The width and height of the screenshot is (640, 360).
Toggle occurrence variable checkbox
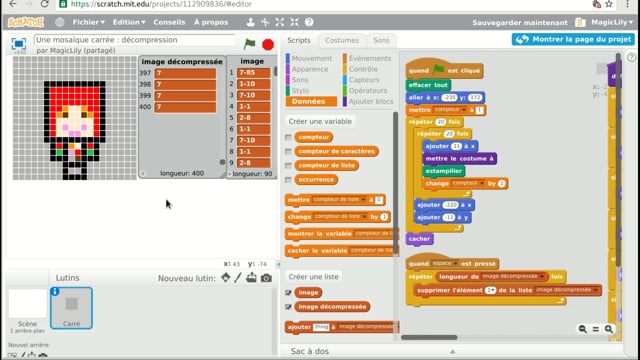[288, 180]
